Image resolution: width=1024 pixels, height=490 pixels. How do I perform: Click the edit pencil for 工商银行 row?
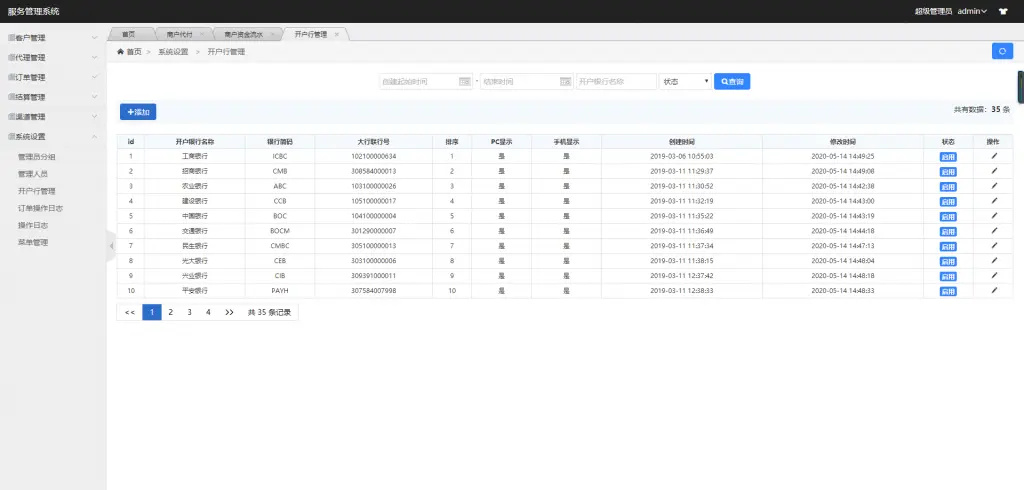[x=994, y=156]
